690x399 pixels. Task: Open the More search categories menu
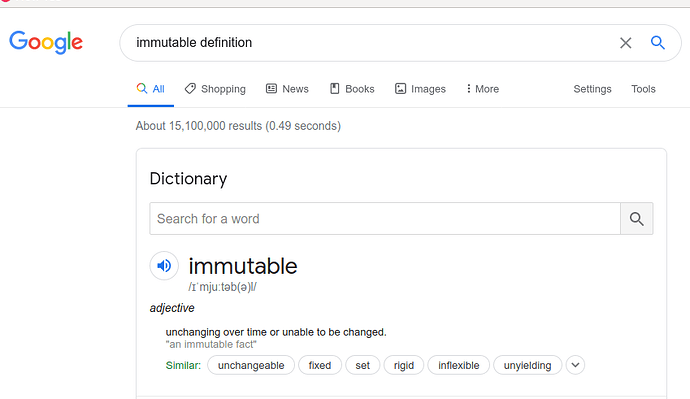pos(483,89)
